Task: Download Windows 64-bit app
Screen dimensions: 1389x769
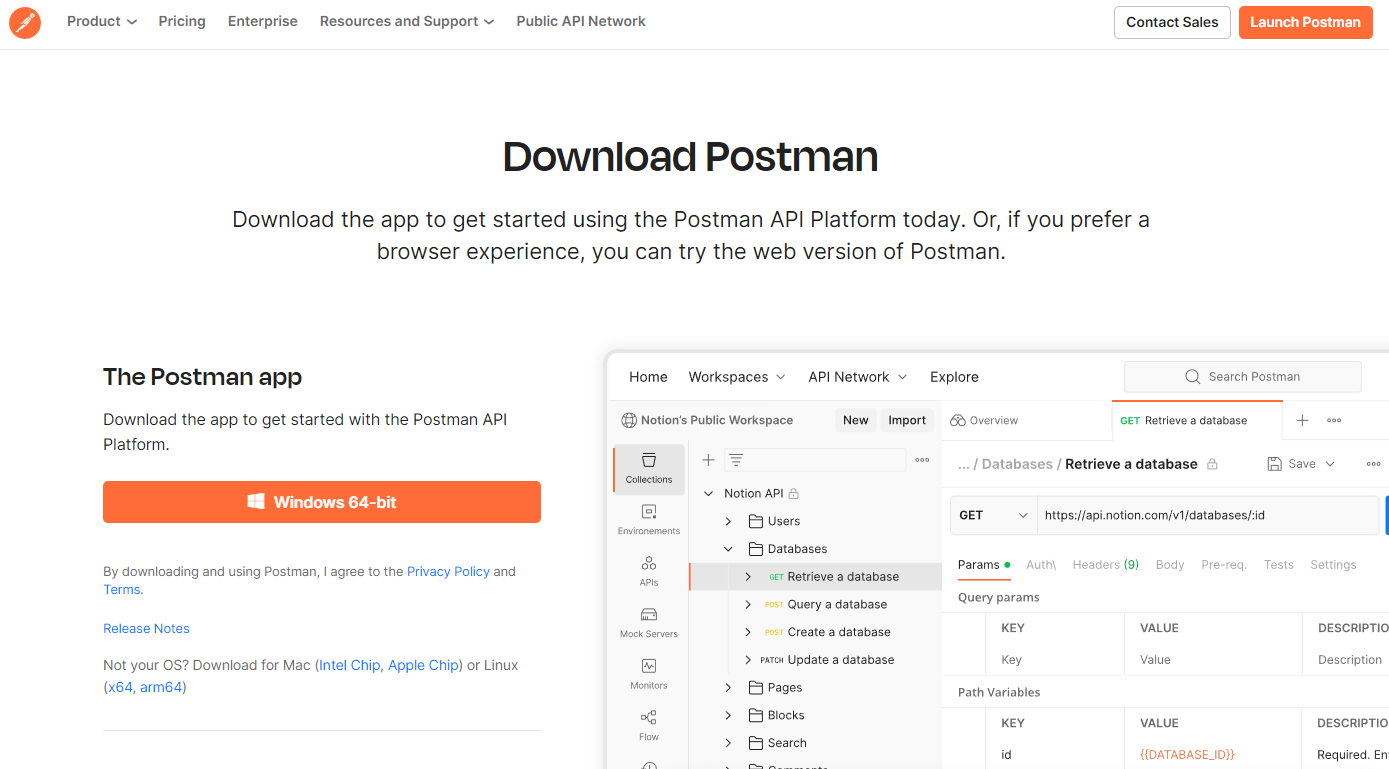Action: click(x=322, y=502)
